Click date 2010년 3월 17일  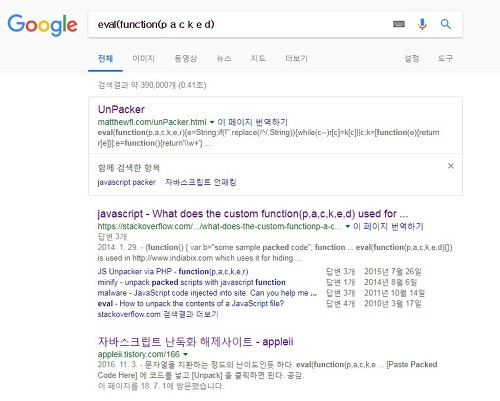[x=393, y=304]
